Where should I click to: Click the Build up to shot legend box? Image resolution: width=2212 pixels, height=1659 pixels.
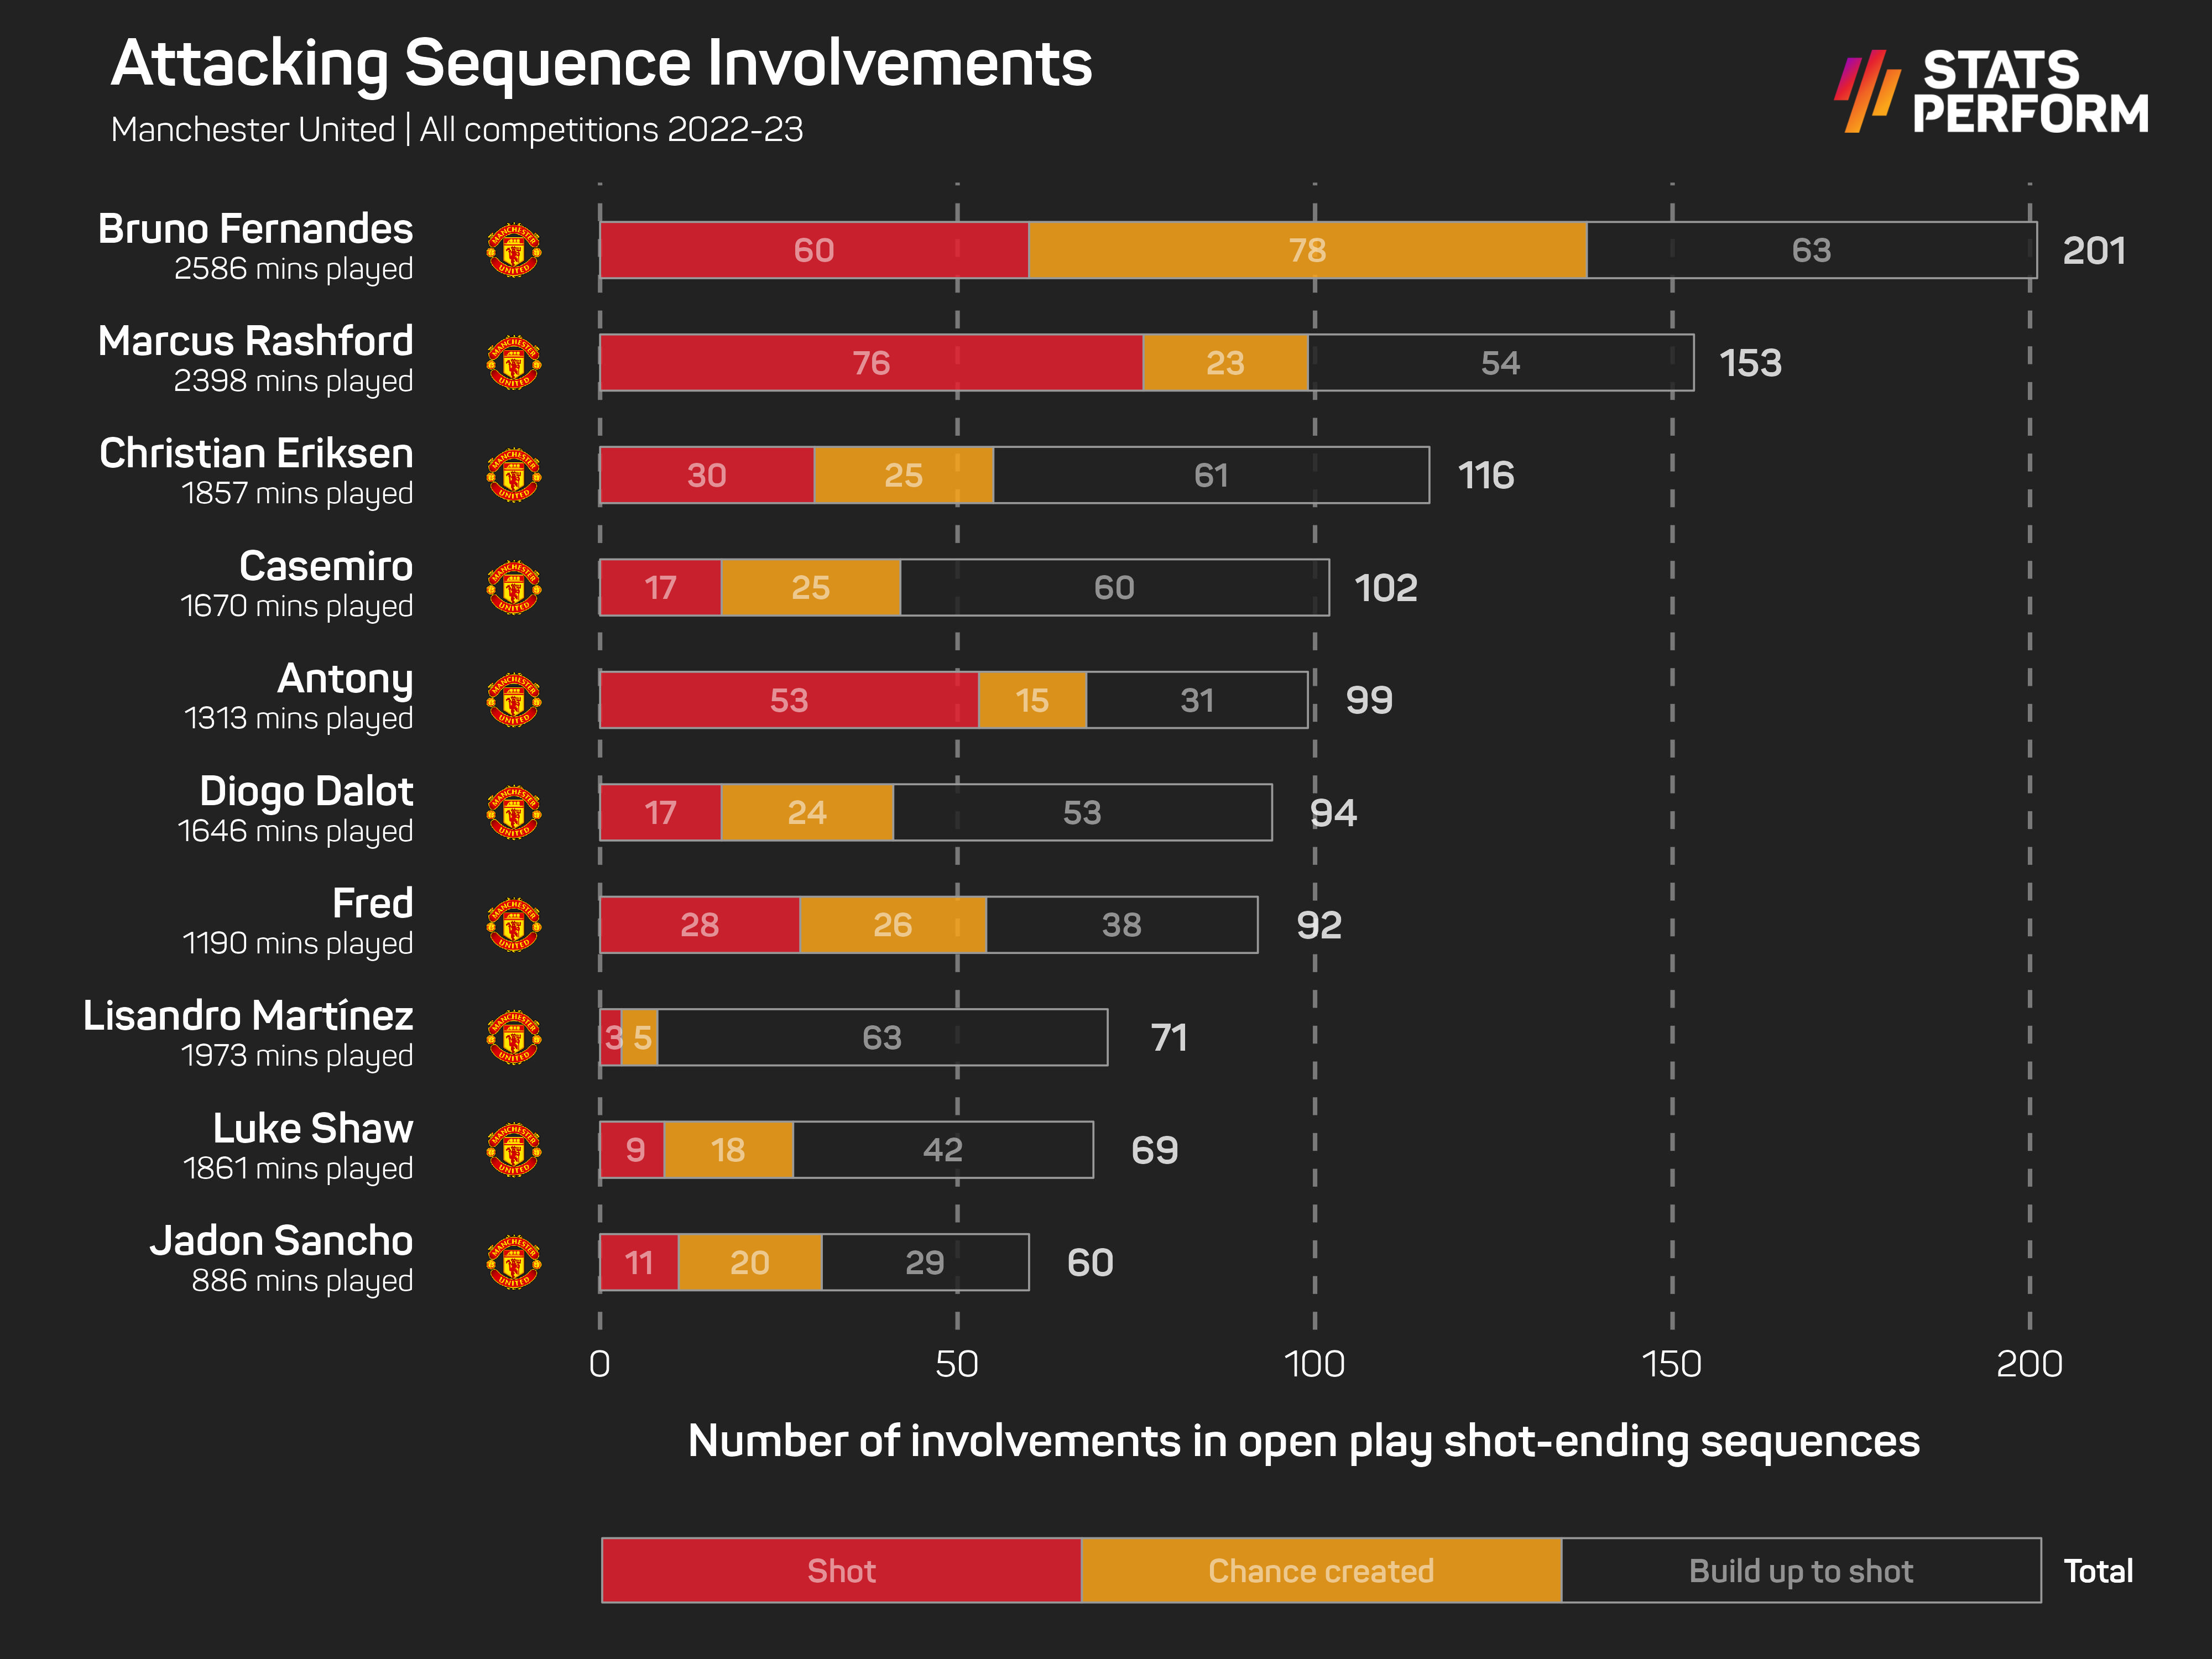pyautogui.click(x=1800, y=1570)
